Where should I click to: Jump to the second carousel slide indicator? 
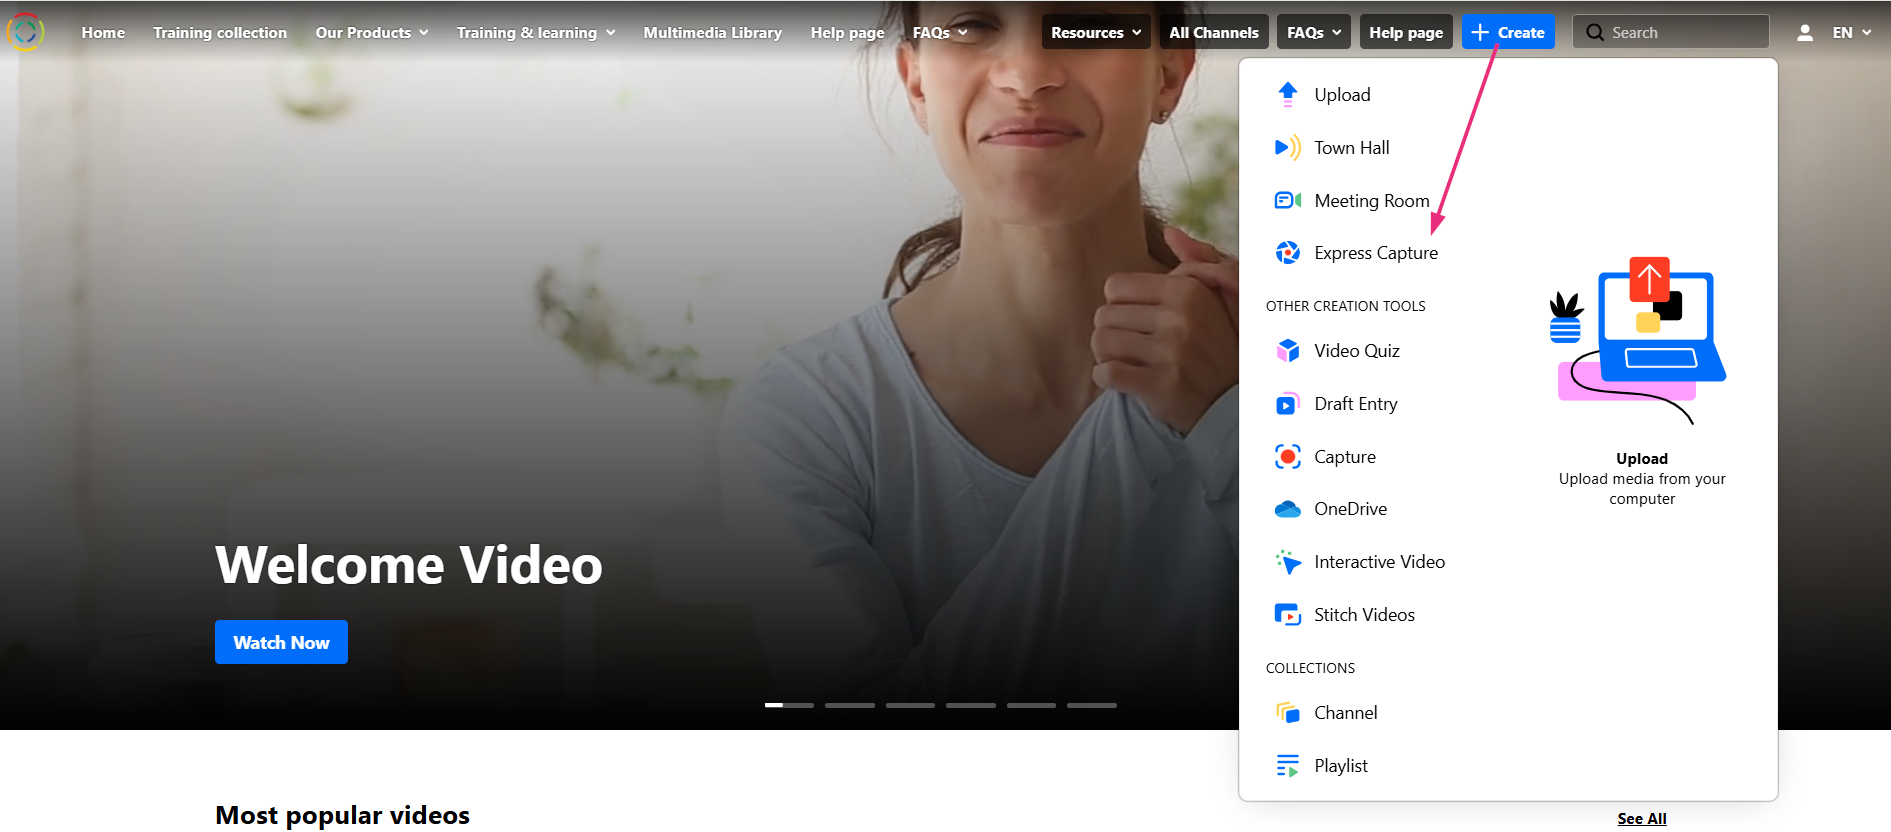(850, 705)
